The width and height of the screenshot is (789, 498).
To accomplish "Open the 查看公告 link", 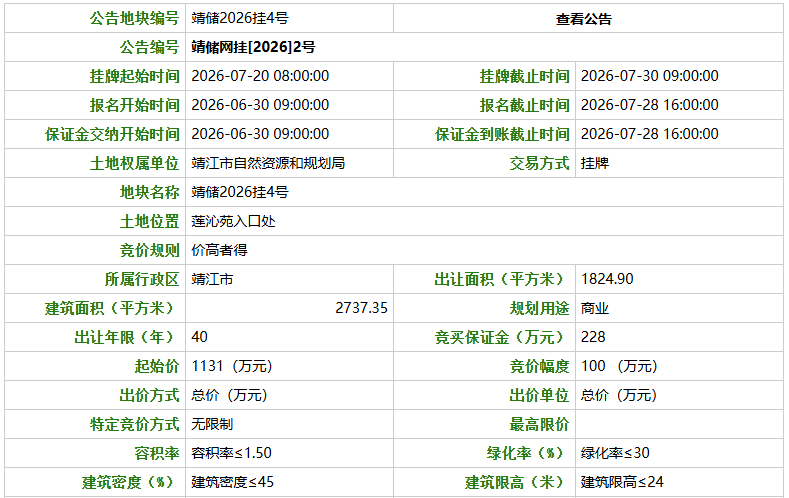I will [584, 19].
